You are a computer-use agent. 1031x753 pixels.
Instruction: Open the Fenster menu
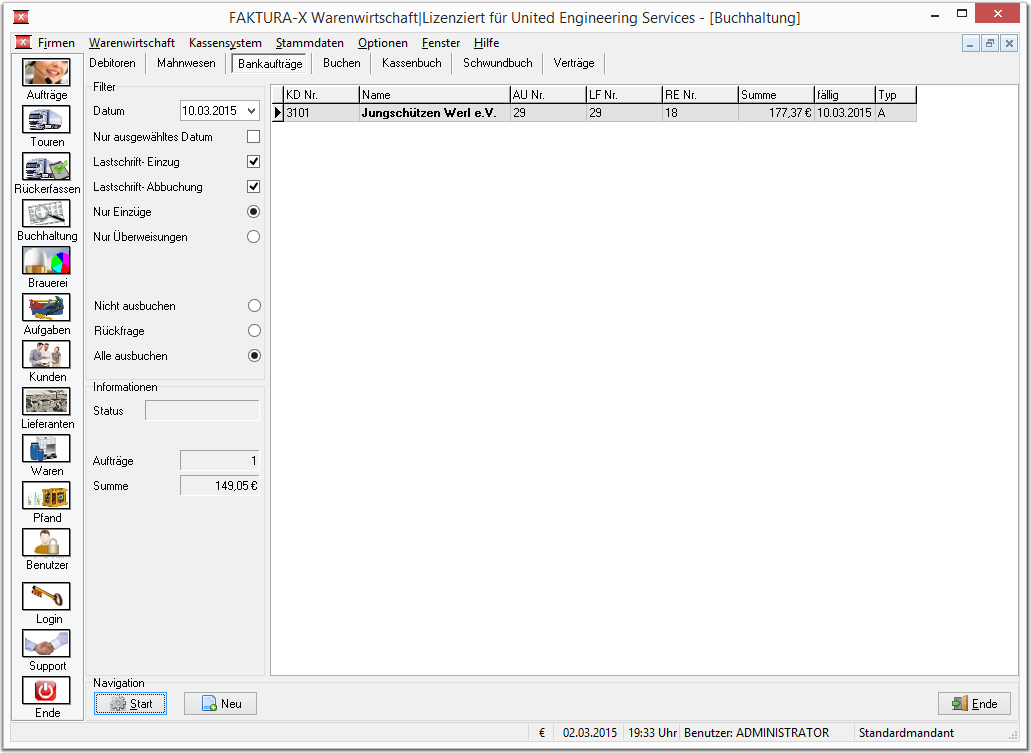click(441, 43)
